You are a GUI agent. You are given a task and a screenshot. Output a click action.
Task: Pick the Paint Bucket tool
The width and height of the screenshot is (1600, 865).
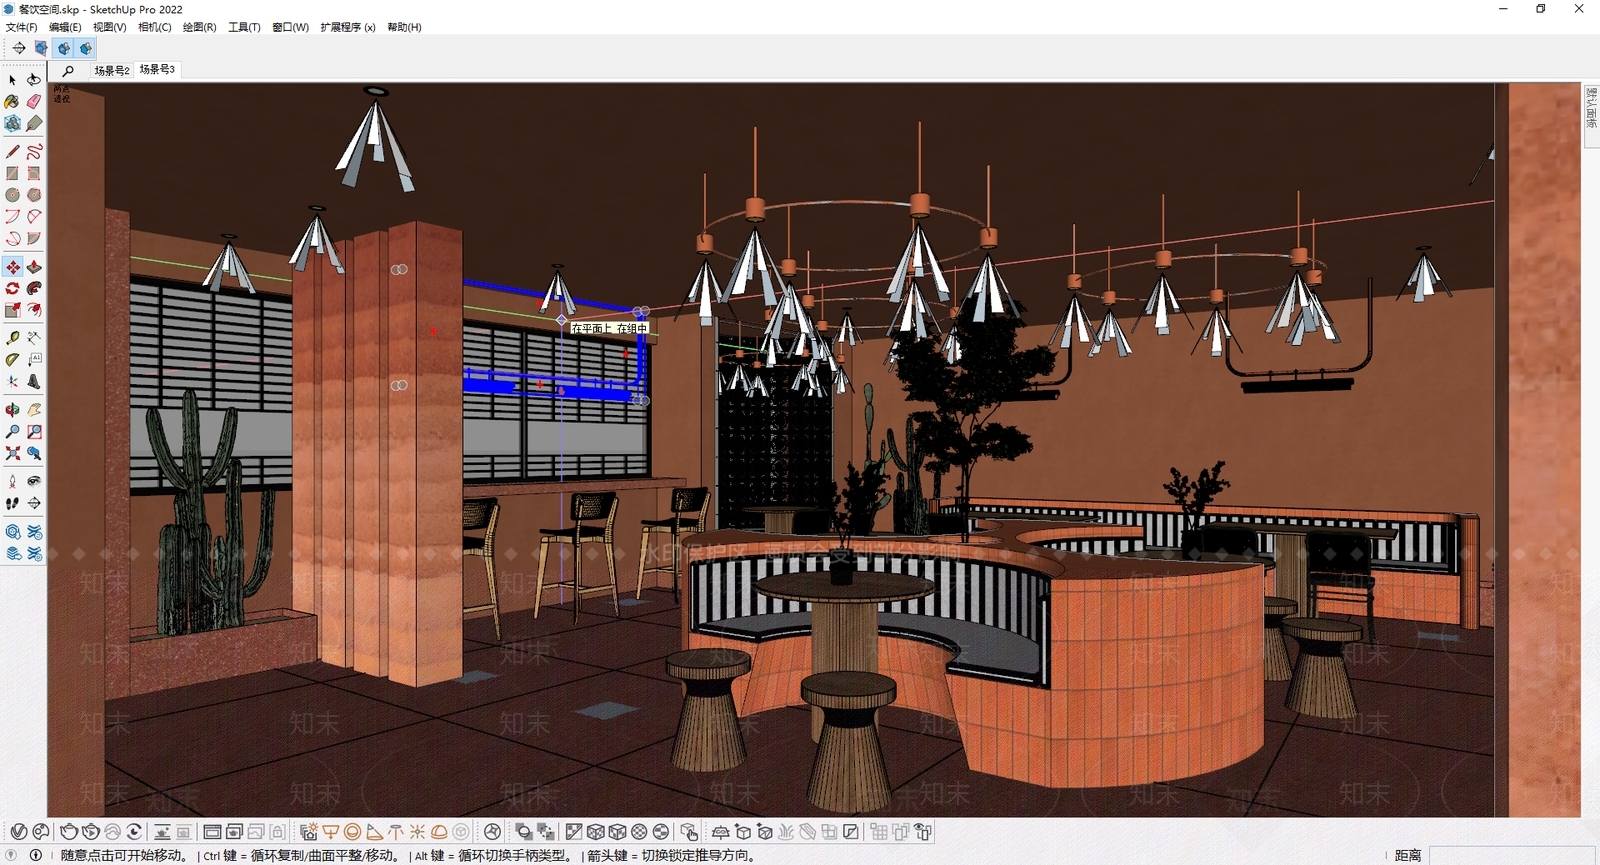tap(12, 101)
